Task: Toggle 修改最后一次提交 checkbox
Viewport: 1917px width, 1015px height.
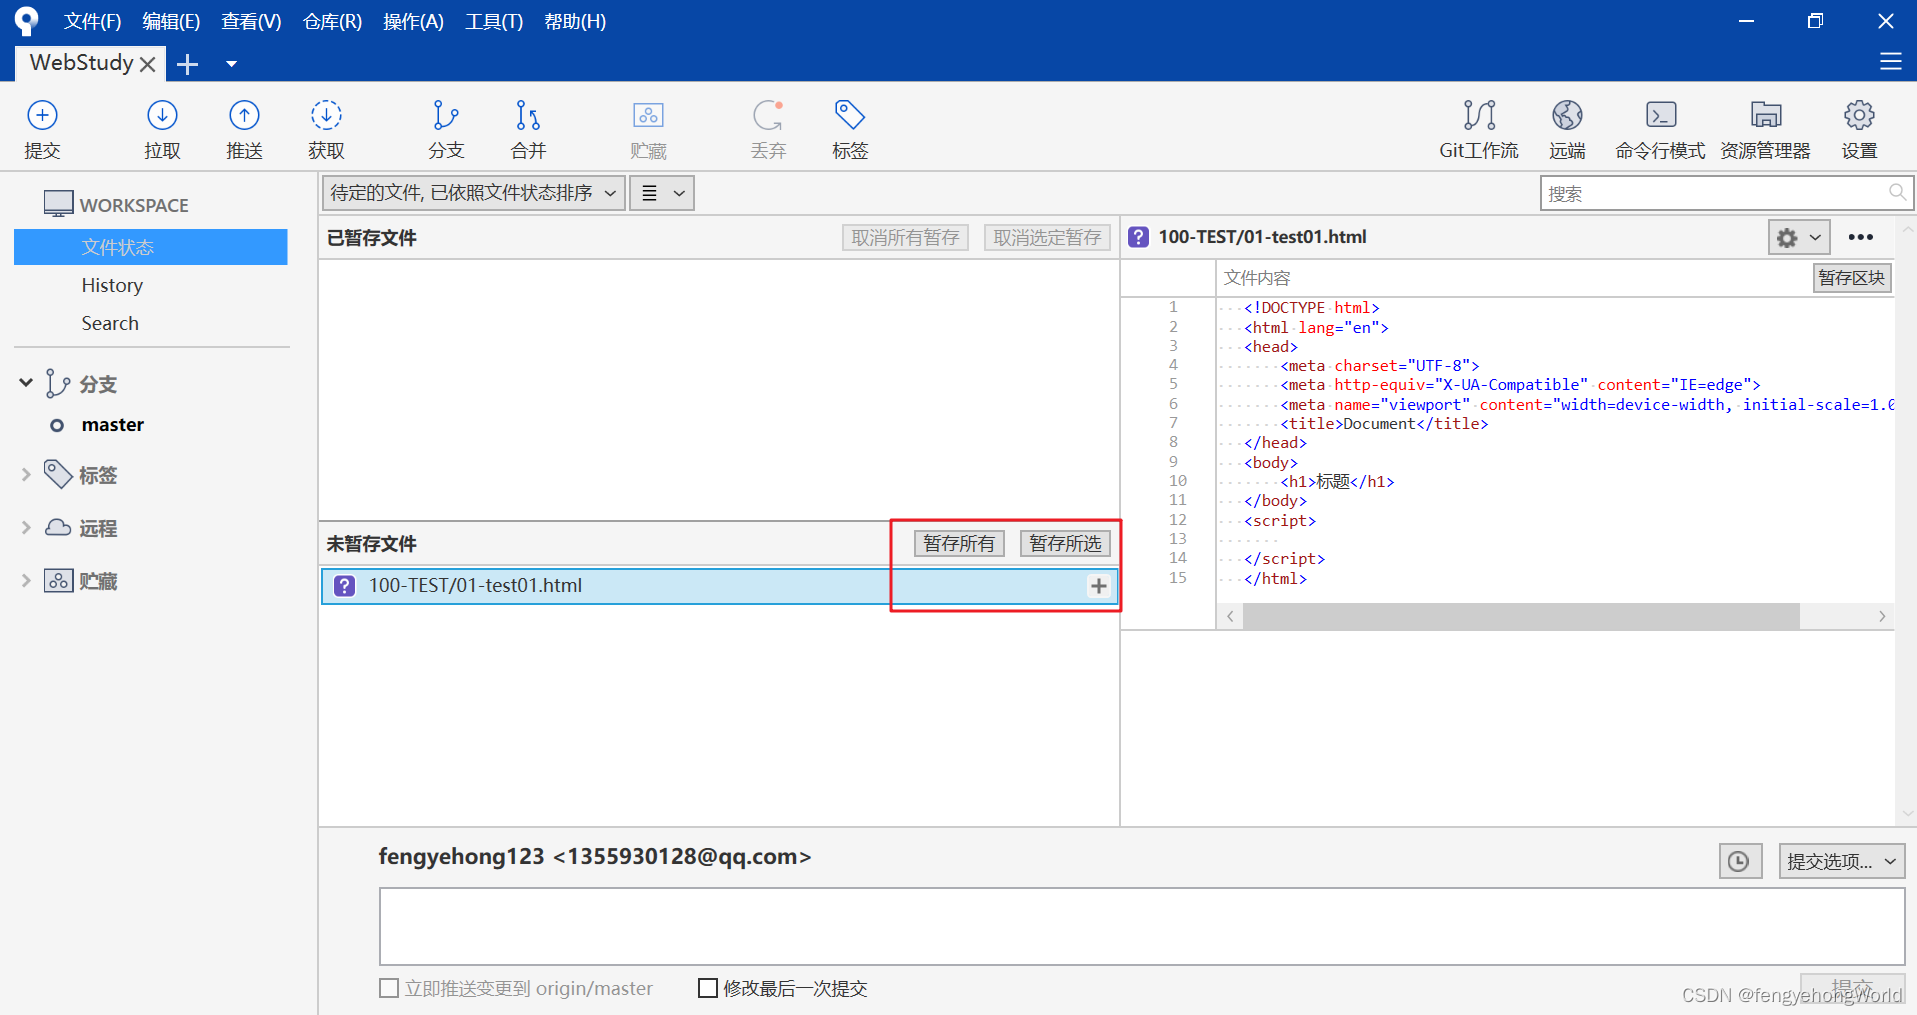Action: click(707, 988)
